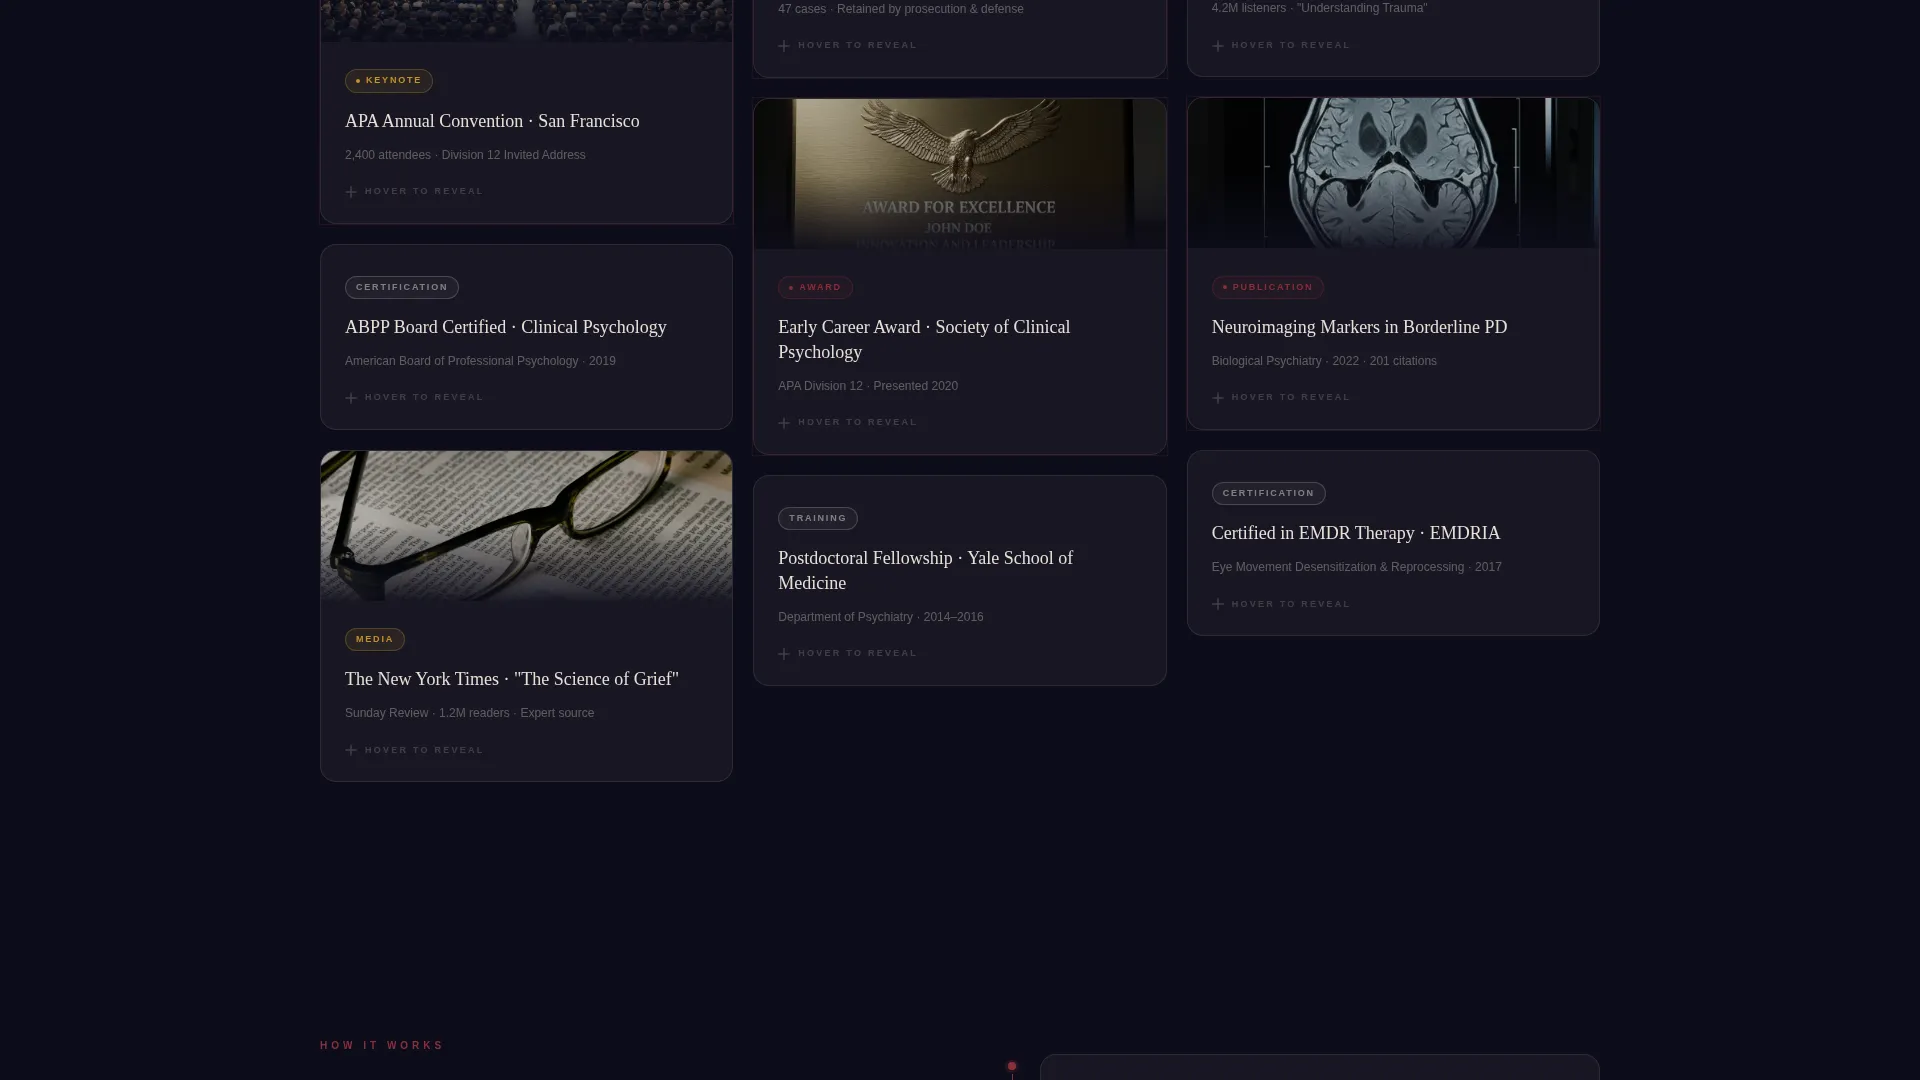The width and height of the screenshot is (1920, 1080).
Task: Click the plus icon under ABPP Board Certified
Action: 351,398
